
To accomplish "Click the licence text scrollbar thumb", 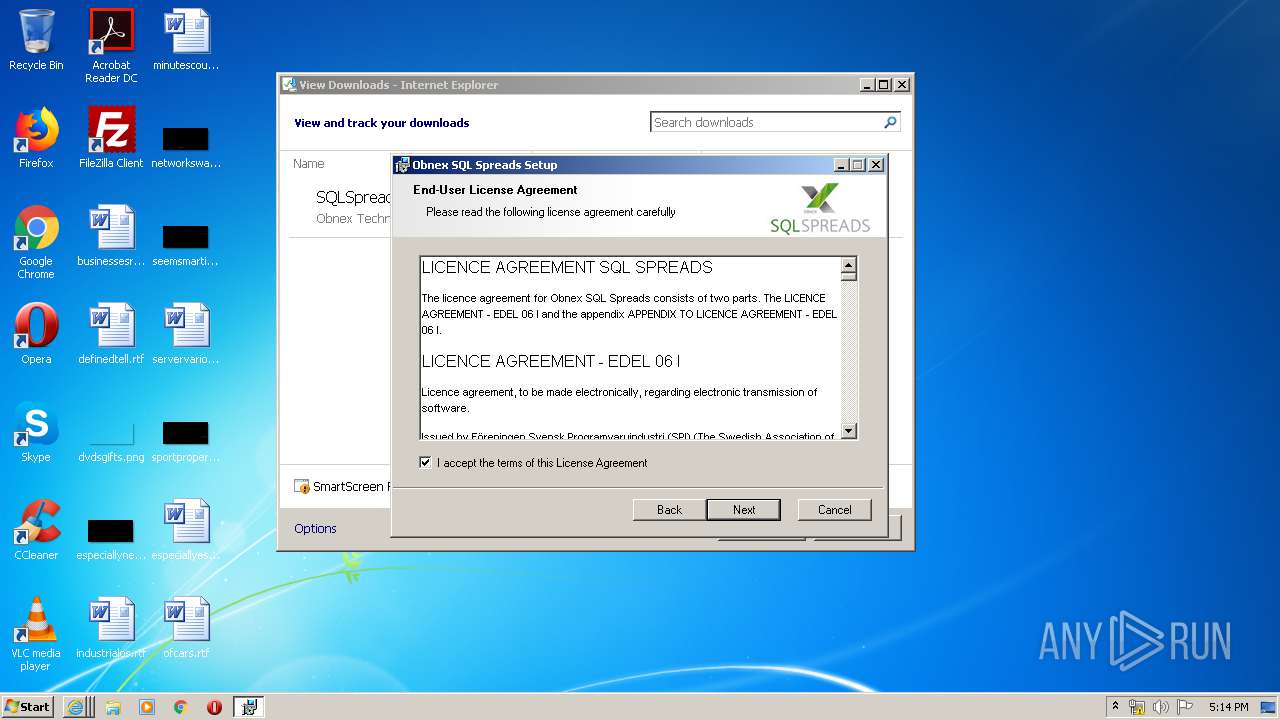I will (849, 277).
